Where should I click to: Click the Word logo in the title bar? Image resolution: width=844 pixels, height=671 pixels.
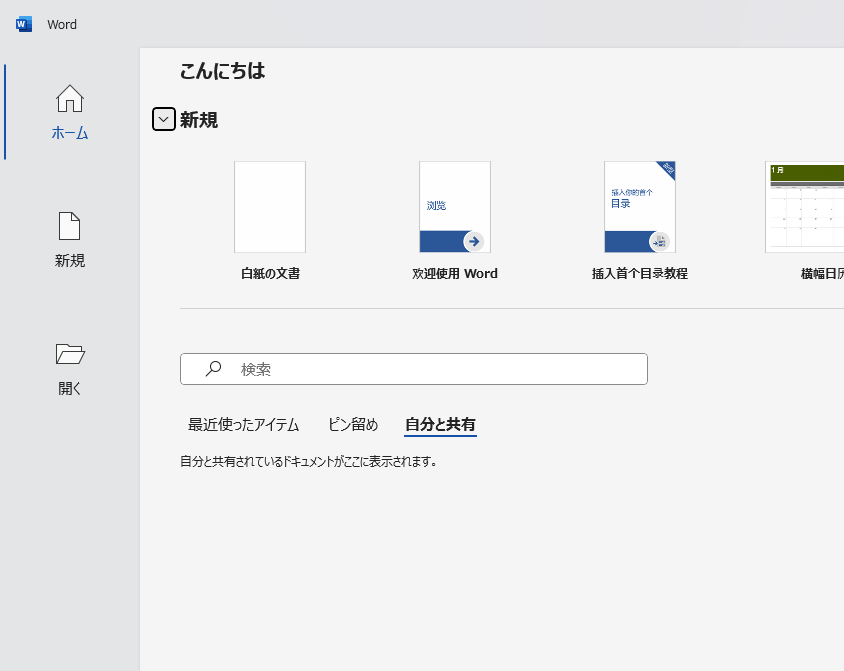[24, 24]
